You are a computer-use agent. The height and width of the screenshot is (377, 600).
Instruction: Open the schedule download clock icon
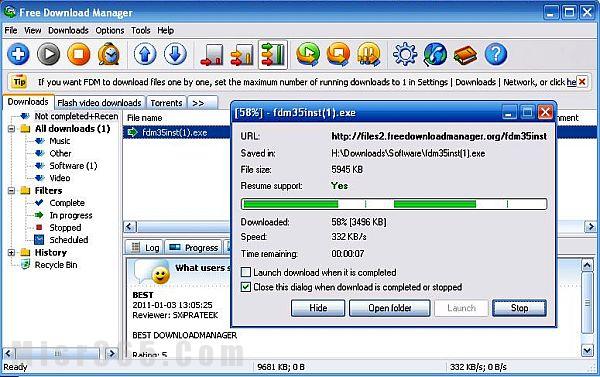[109, 54]
